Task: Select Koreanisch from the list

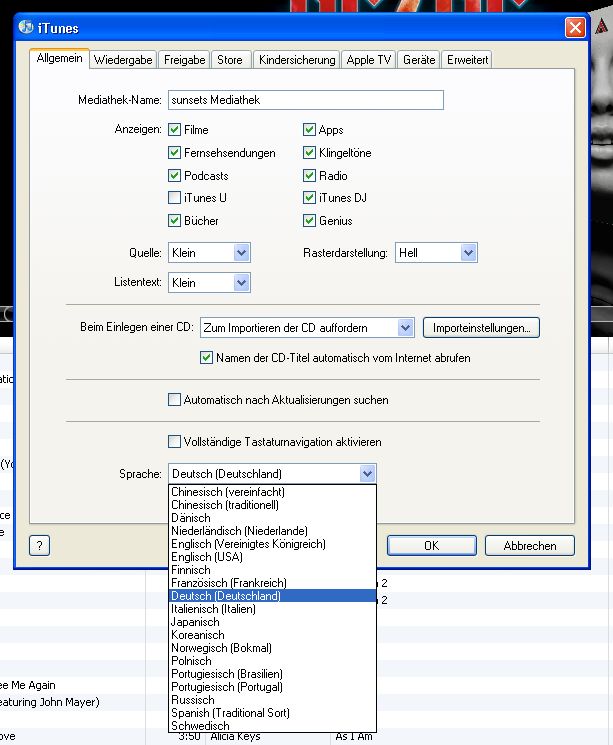Action: click(x=273, y=635)
